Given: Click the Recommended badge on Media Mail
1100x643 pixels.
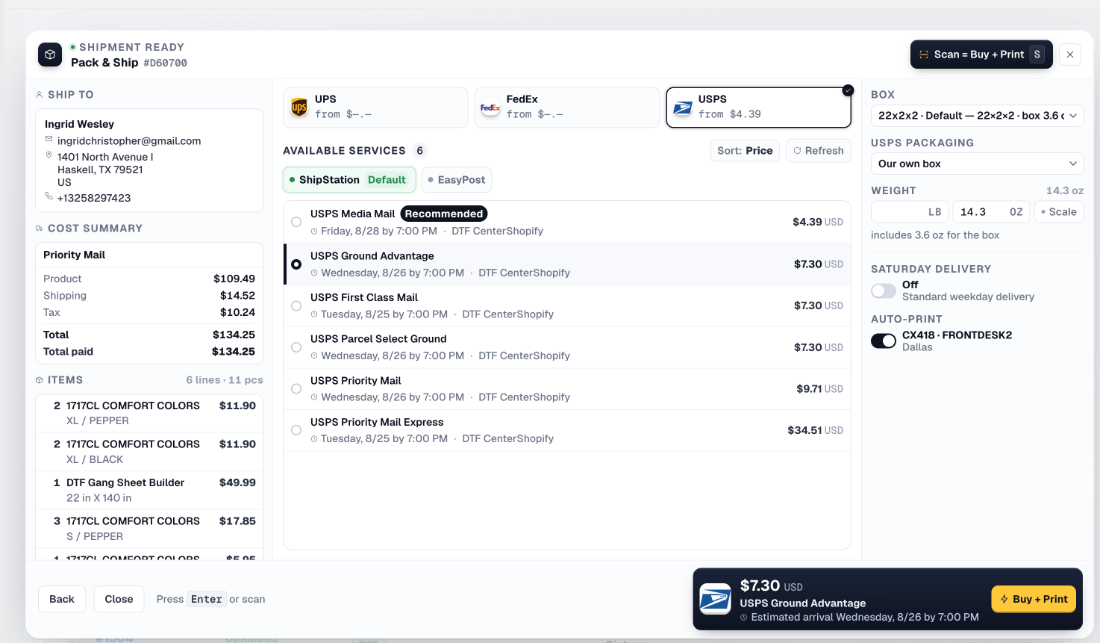Looking at the screenshot, I should click(x=444, y=214).
